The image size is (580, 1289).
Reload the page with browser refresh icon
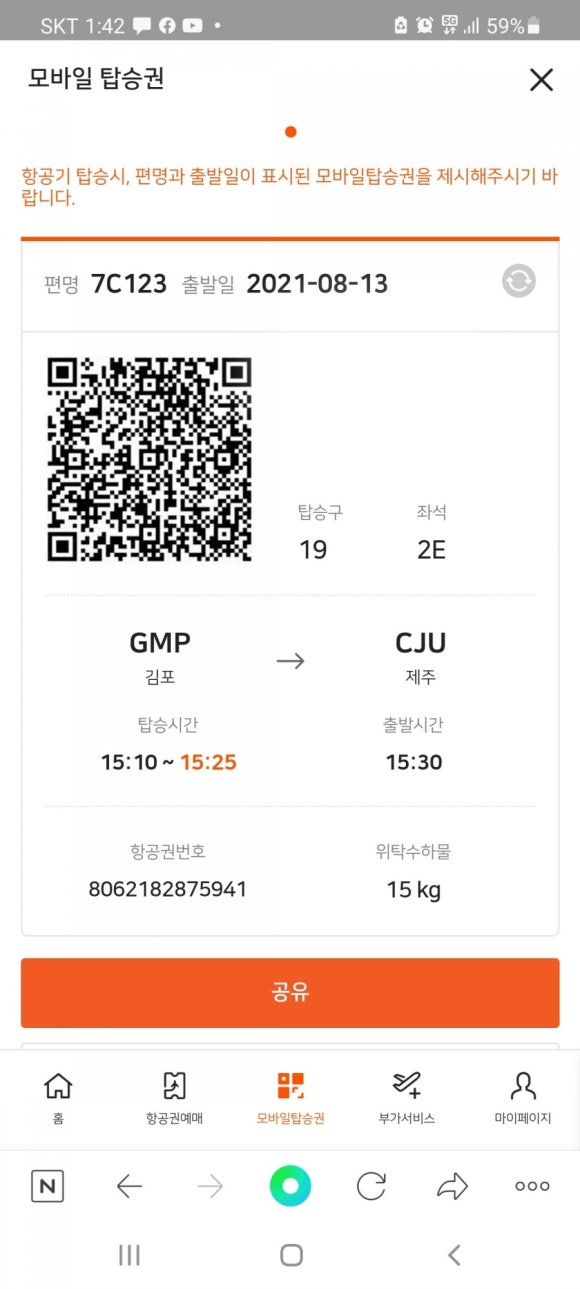tap(371, 1187)
